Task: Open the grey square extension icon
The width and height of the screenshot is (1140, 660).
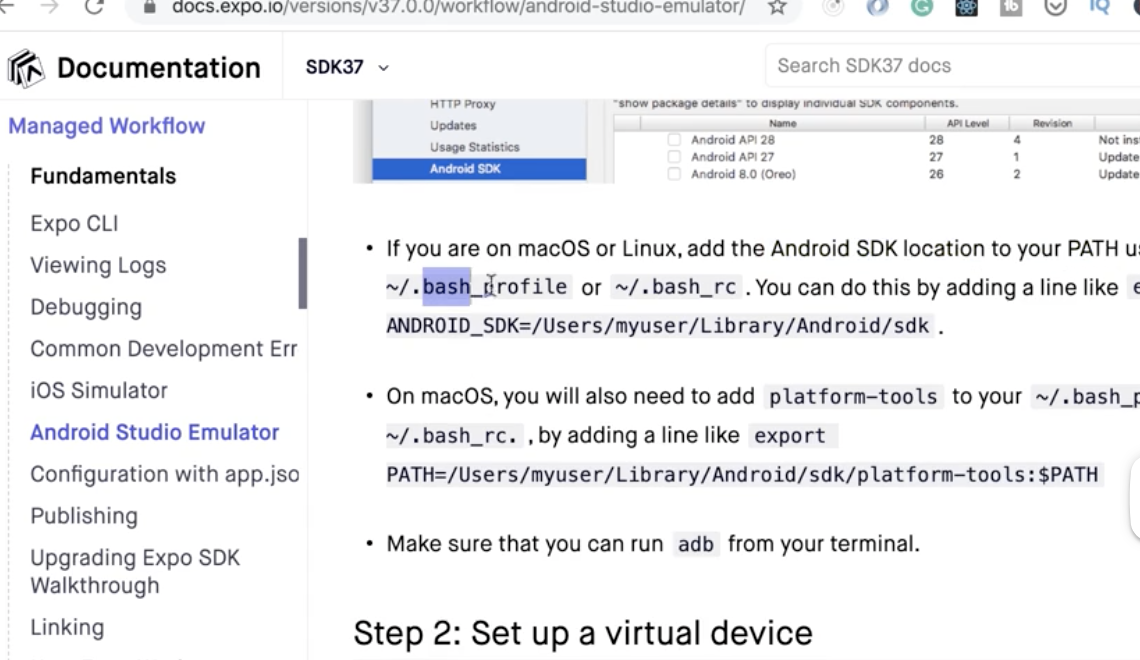Action: (x=1011, y=7)
